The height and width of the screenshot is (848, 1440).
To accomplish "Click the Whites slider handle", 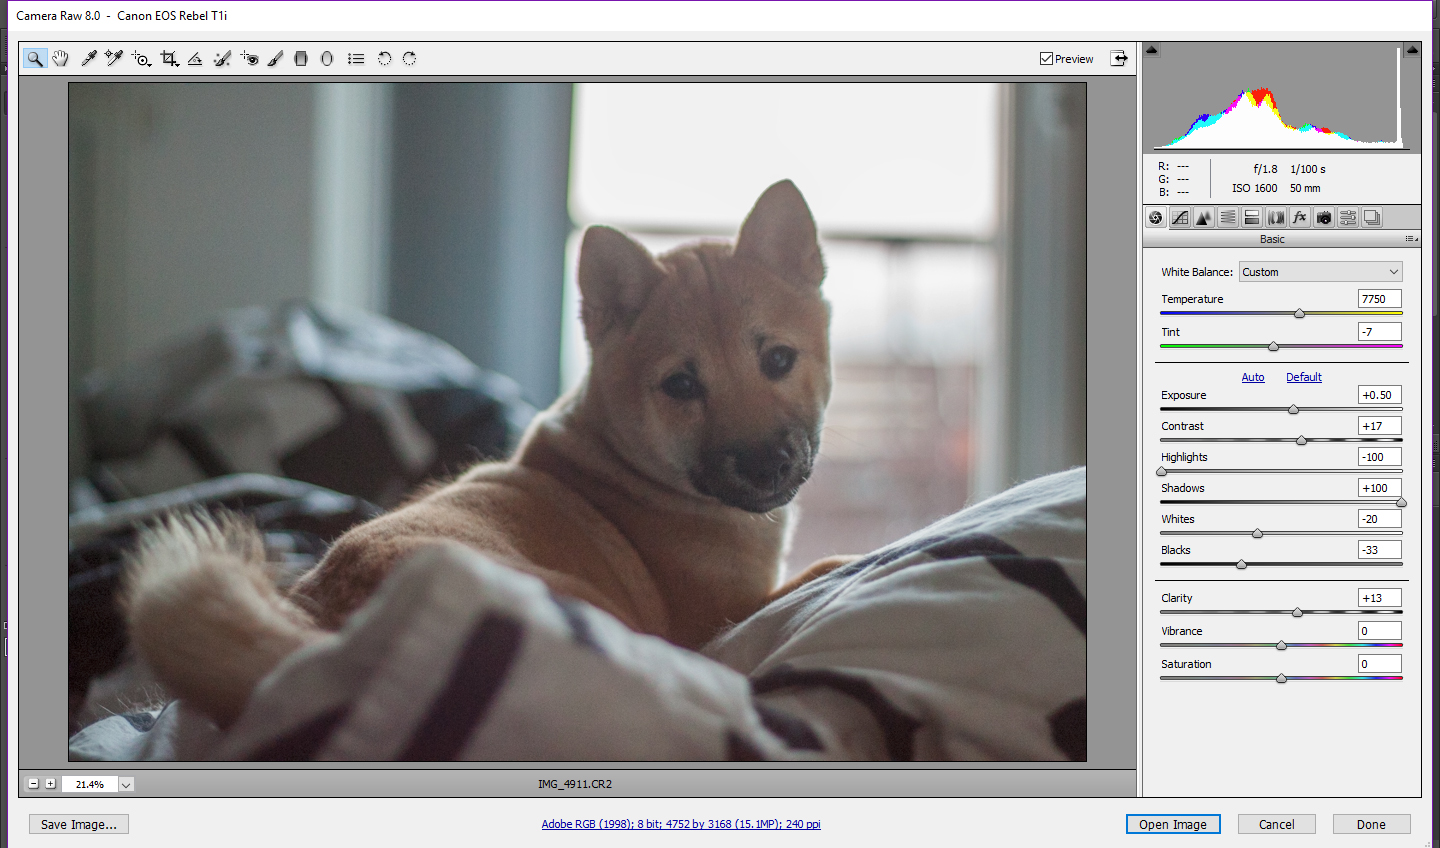I will [x=1257, y=534].
